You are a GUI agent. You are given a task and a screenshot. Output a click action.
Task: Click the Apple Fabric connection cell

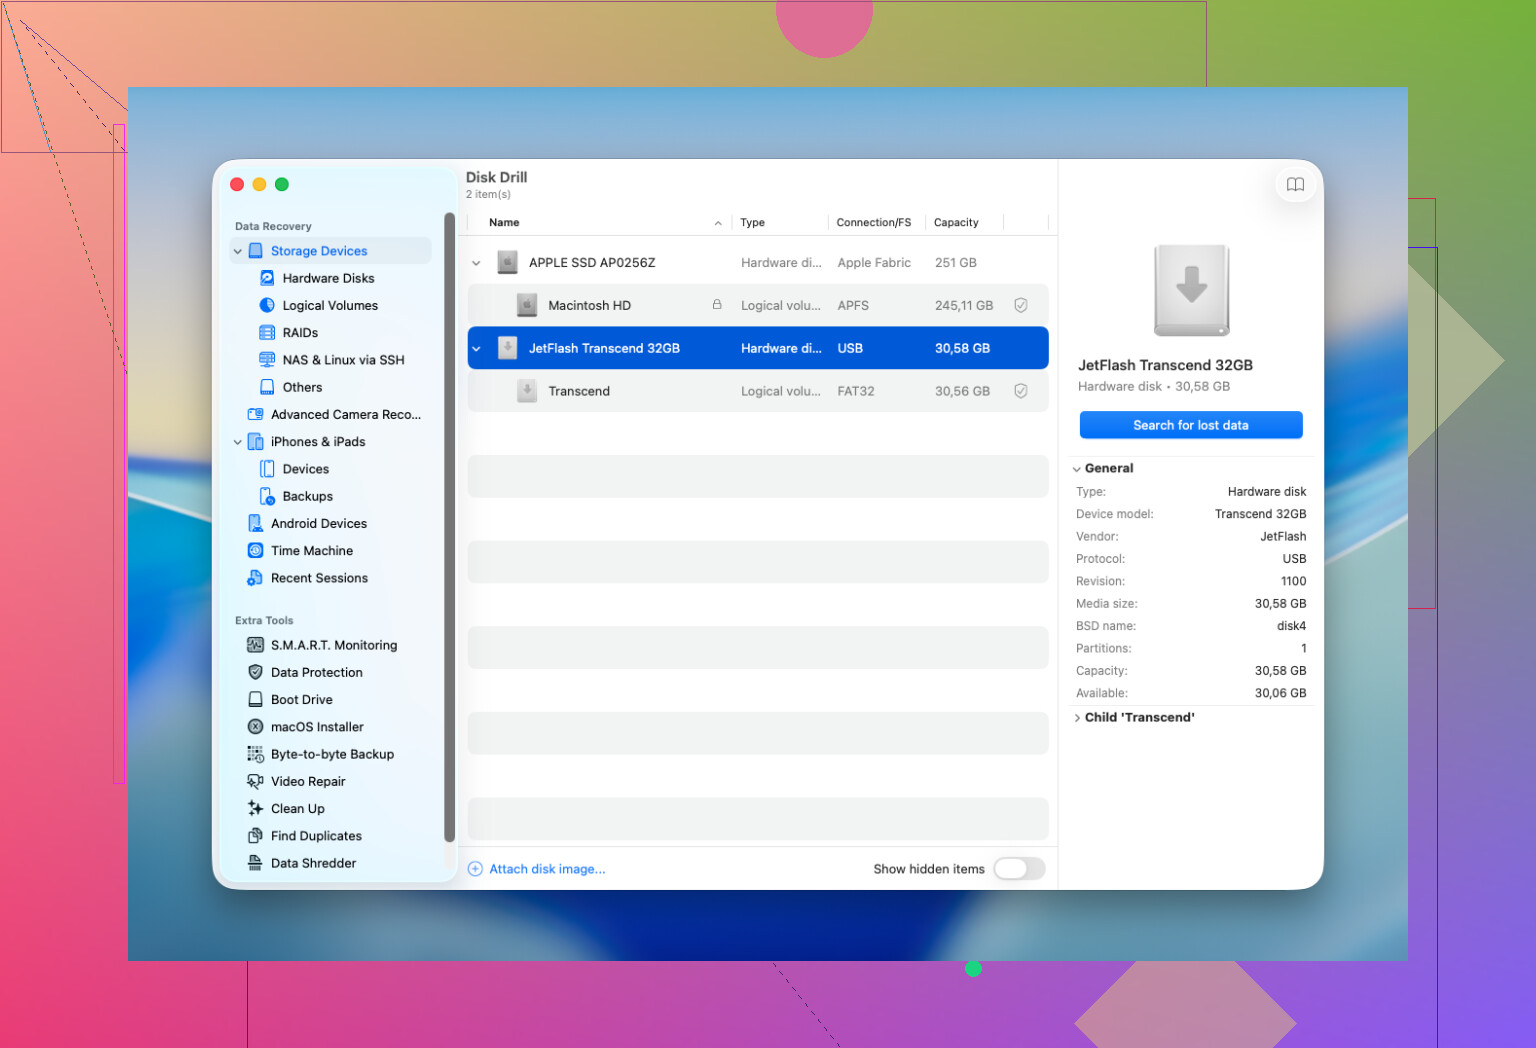[874, 263]
